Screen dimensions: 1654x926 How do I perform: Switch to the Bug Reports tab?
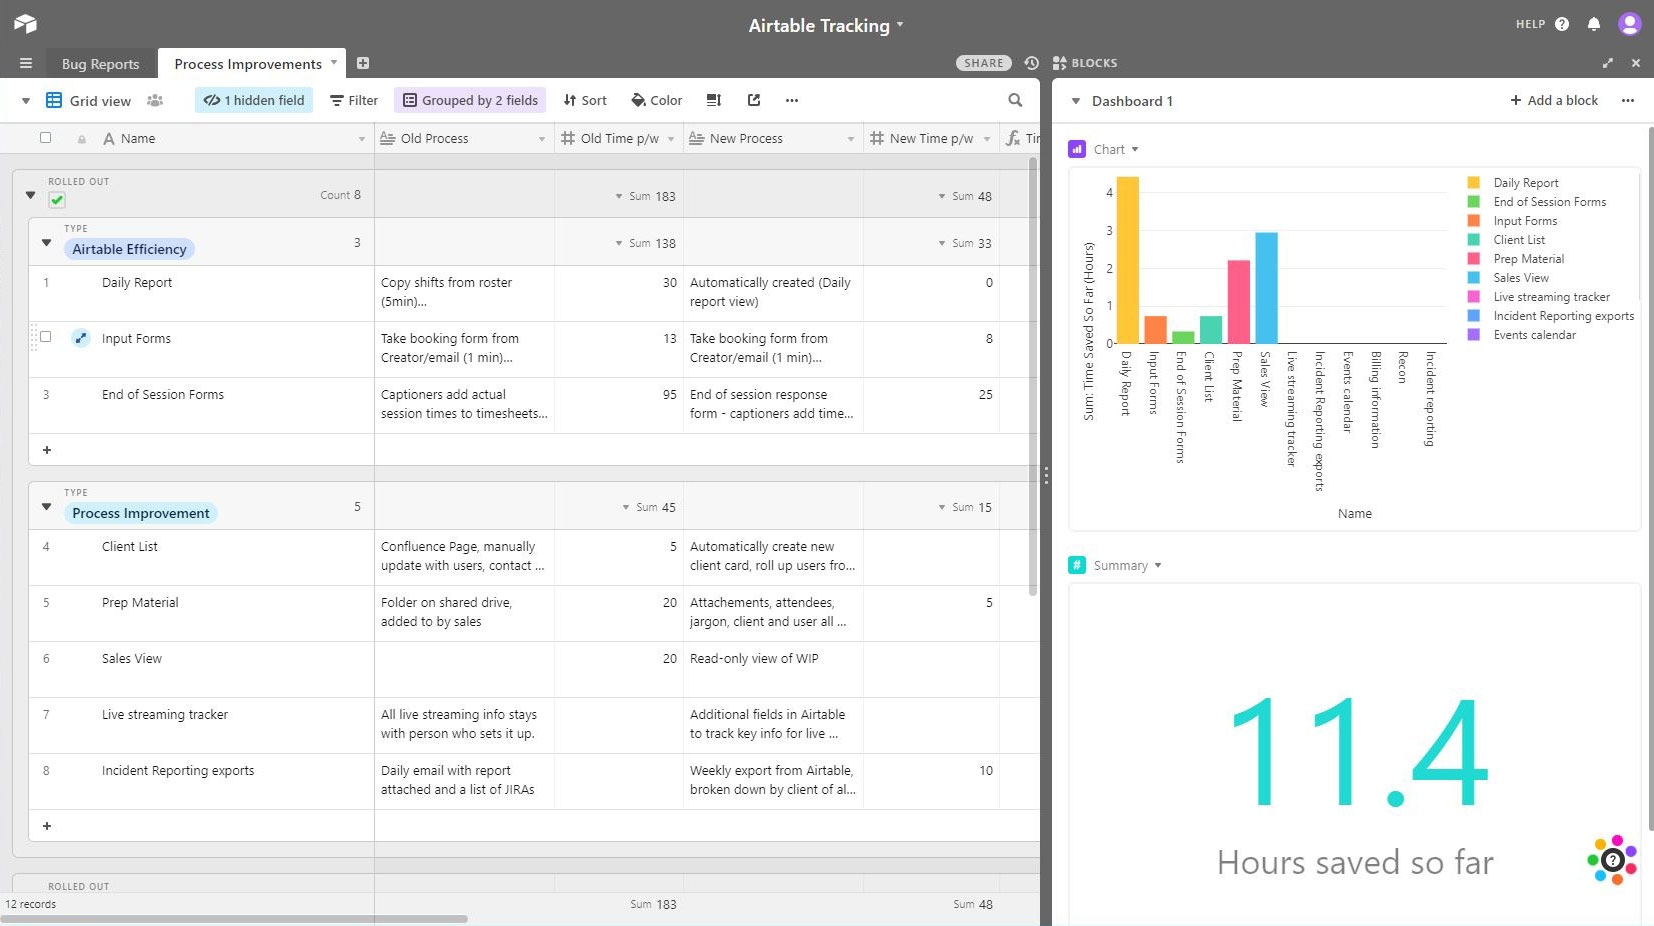pyautogui.click(x=100, y=64)
